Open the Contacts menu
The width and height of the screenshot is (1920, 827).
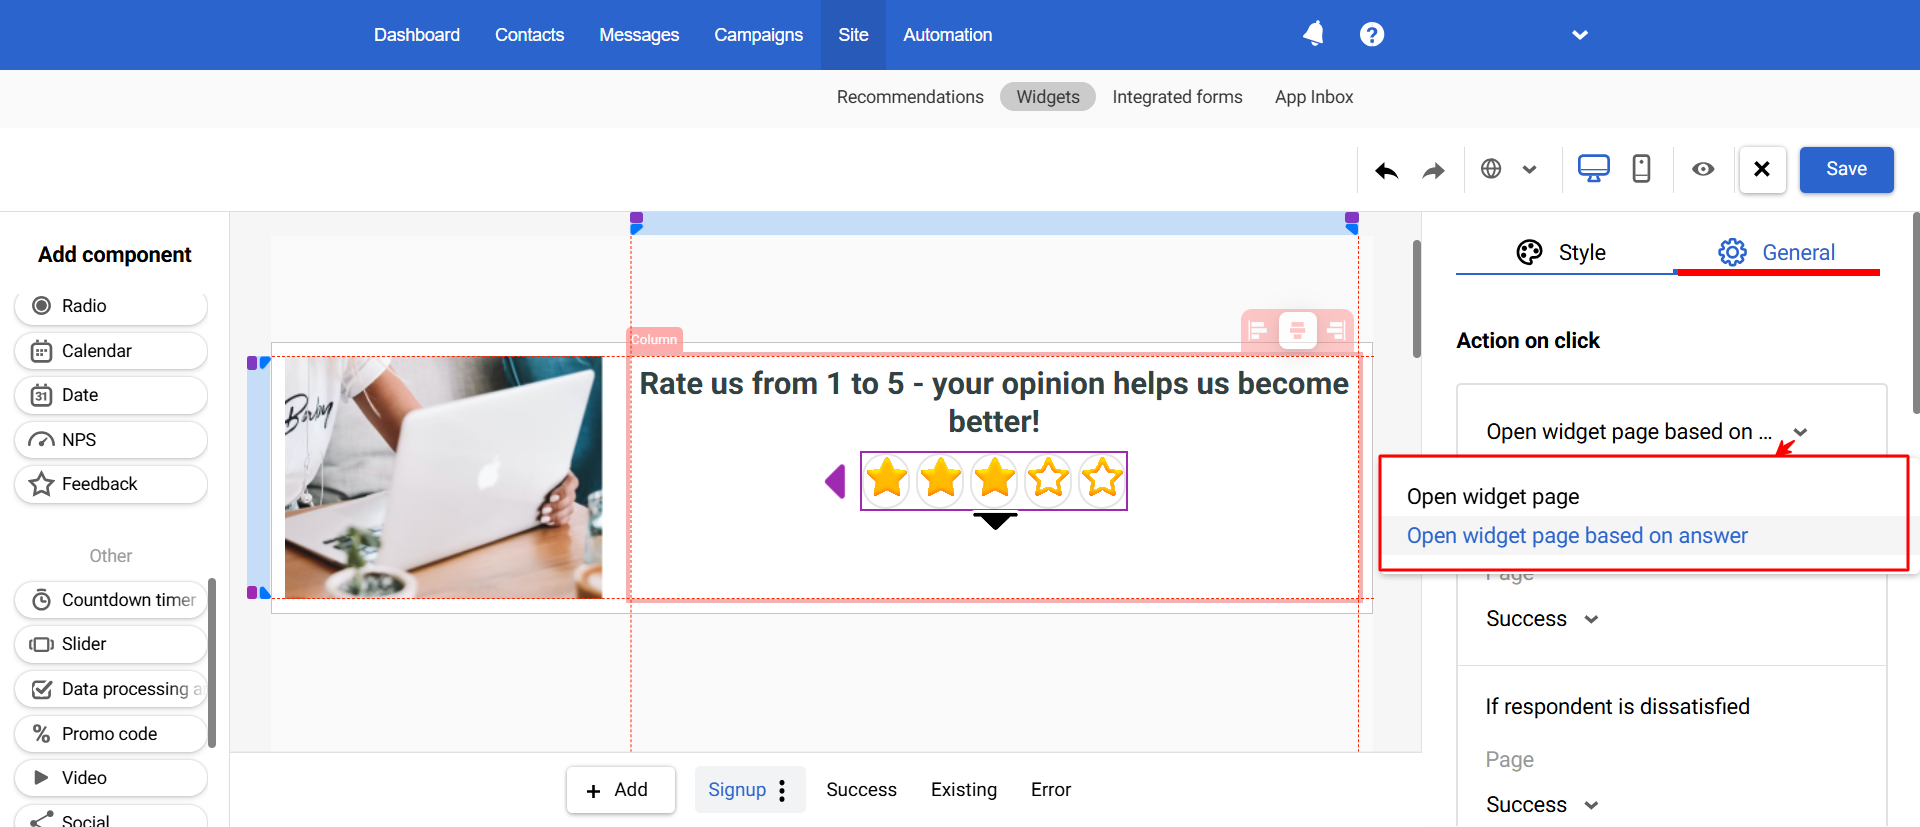point(529,35)
